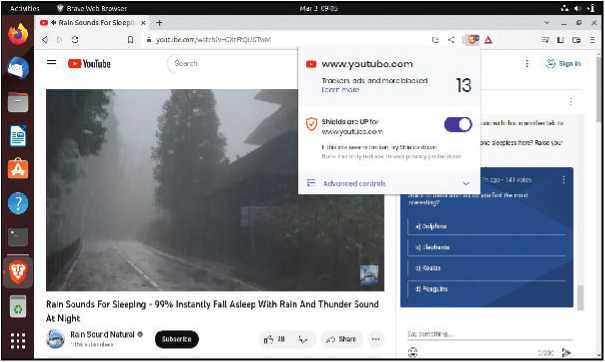Open a new tab with plus button
605x362 pixels.
pyautogui.click(x=159, y=23)
